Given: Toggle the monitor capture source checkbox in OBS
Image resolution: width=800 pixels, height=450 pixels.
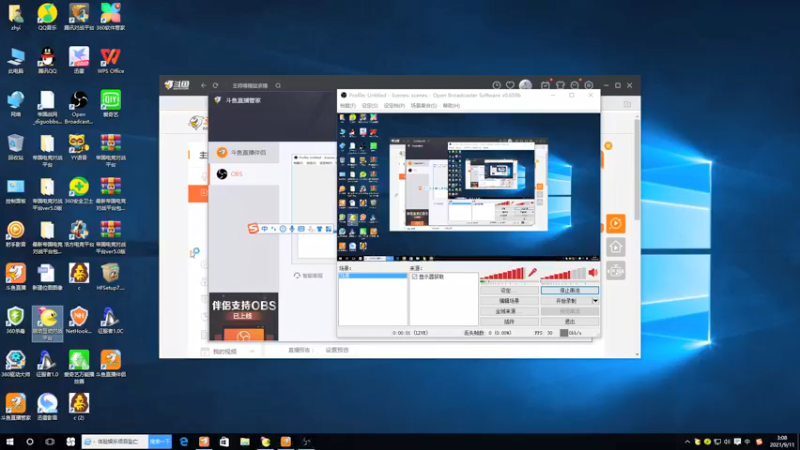Looking at the screenshot, I should 414,277.
